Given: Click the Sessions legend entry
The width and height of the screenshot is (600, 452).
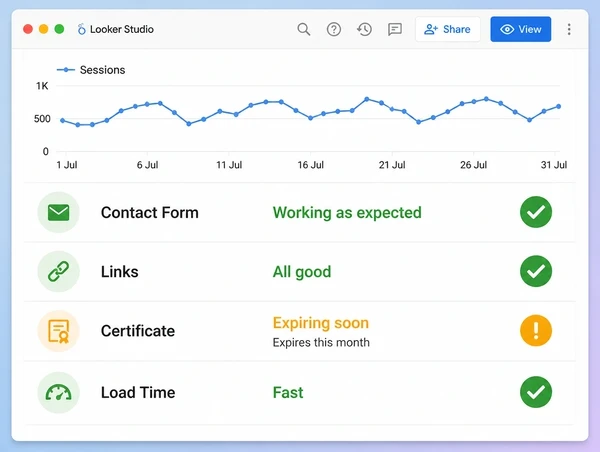Looking at the screenshot, I should [91, 70].
